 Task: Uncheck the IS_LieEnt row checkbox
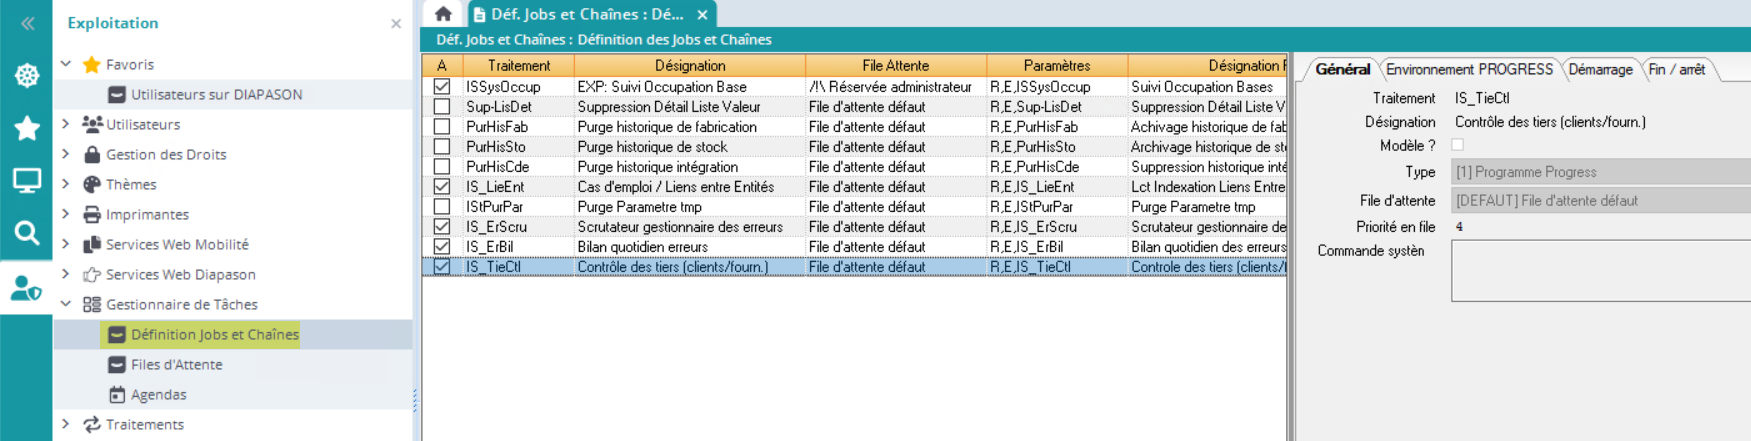(x=442, y=187)
